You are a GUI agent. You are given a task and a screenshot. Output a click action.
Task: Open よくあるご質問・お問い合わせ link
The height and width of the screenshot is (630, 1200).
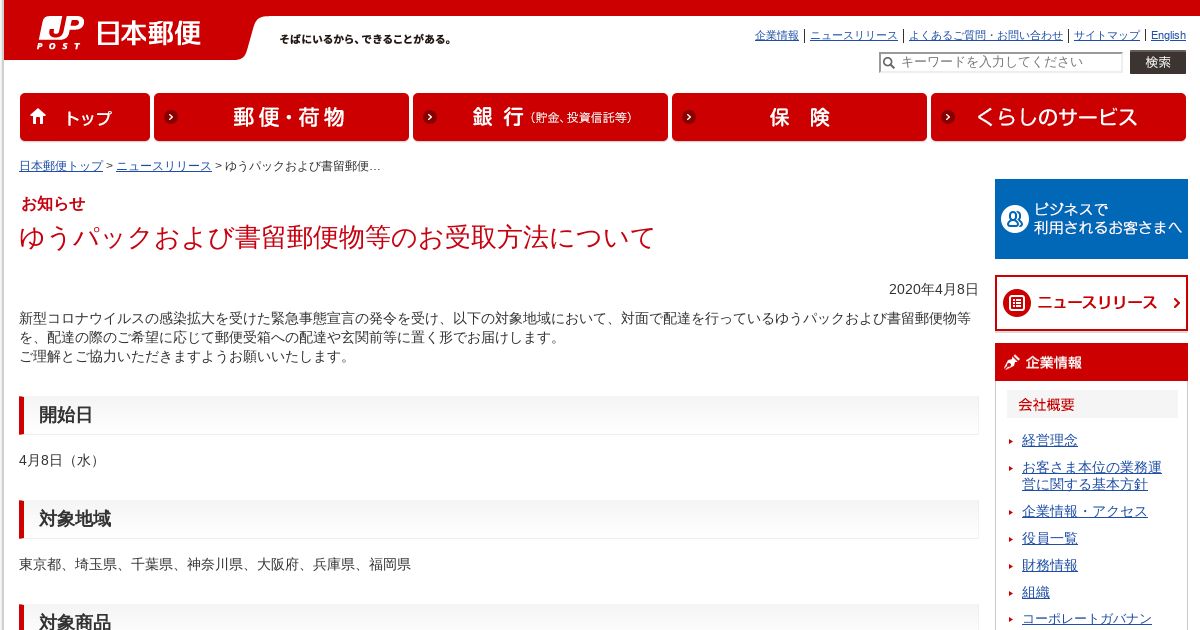tap(986, 35)
